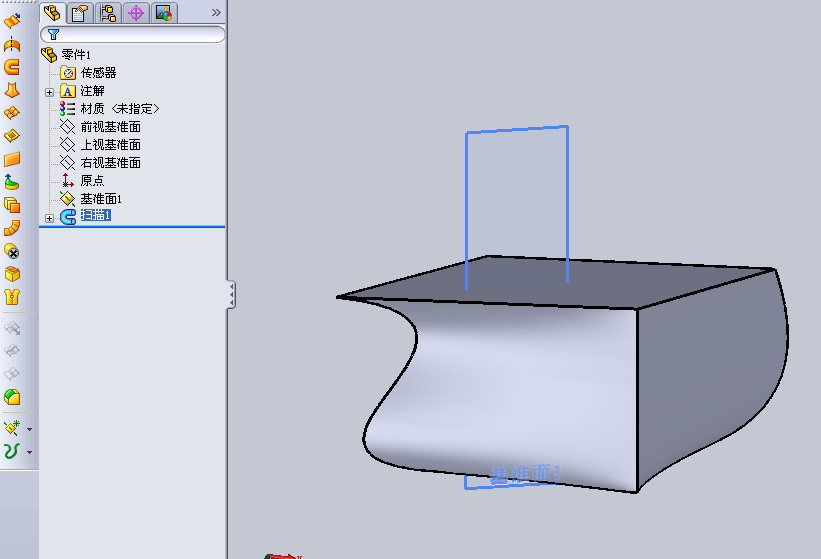The height and width of the screenshot is (559, 821).
Task: Switch to the PropertyManager tab
Action: [x=80, y=13]
